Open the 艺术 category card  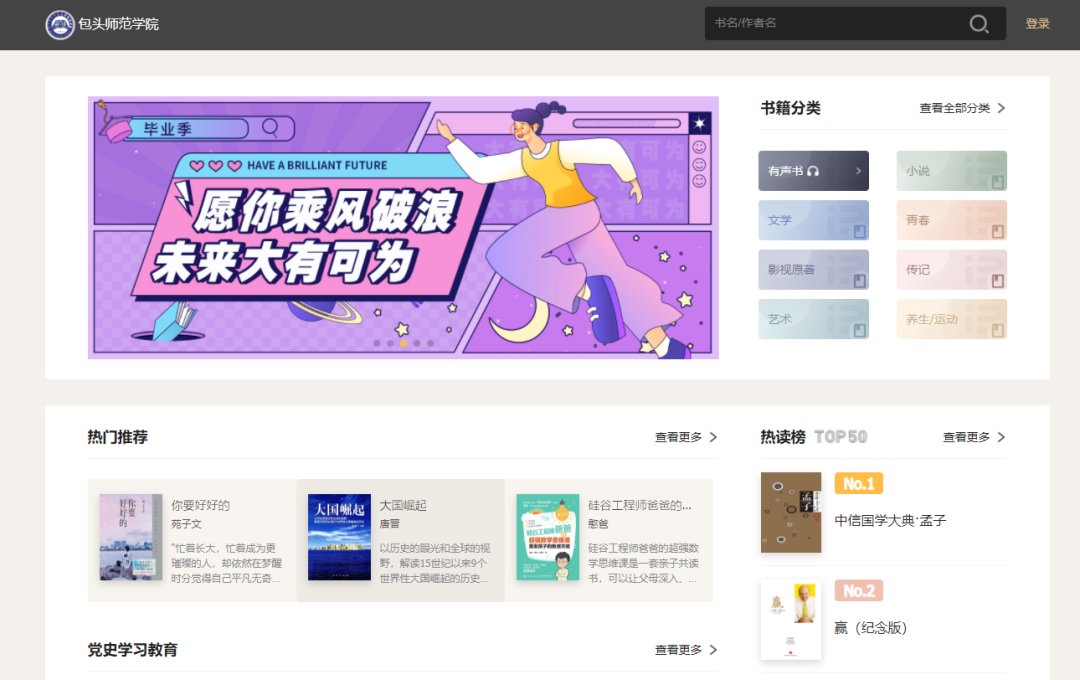pos(813,318)
